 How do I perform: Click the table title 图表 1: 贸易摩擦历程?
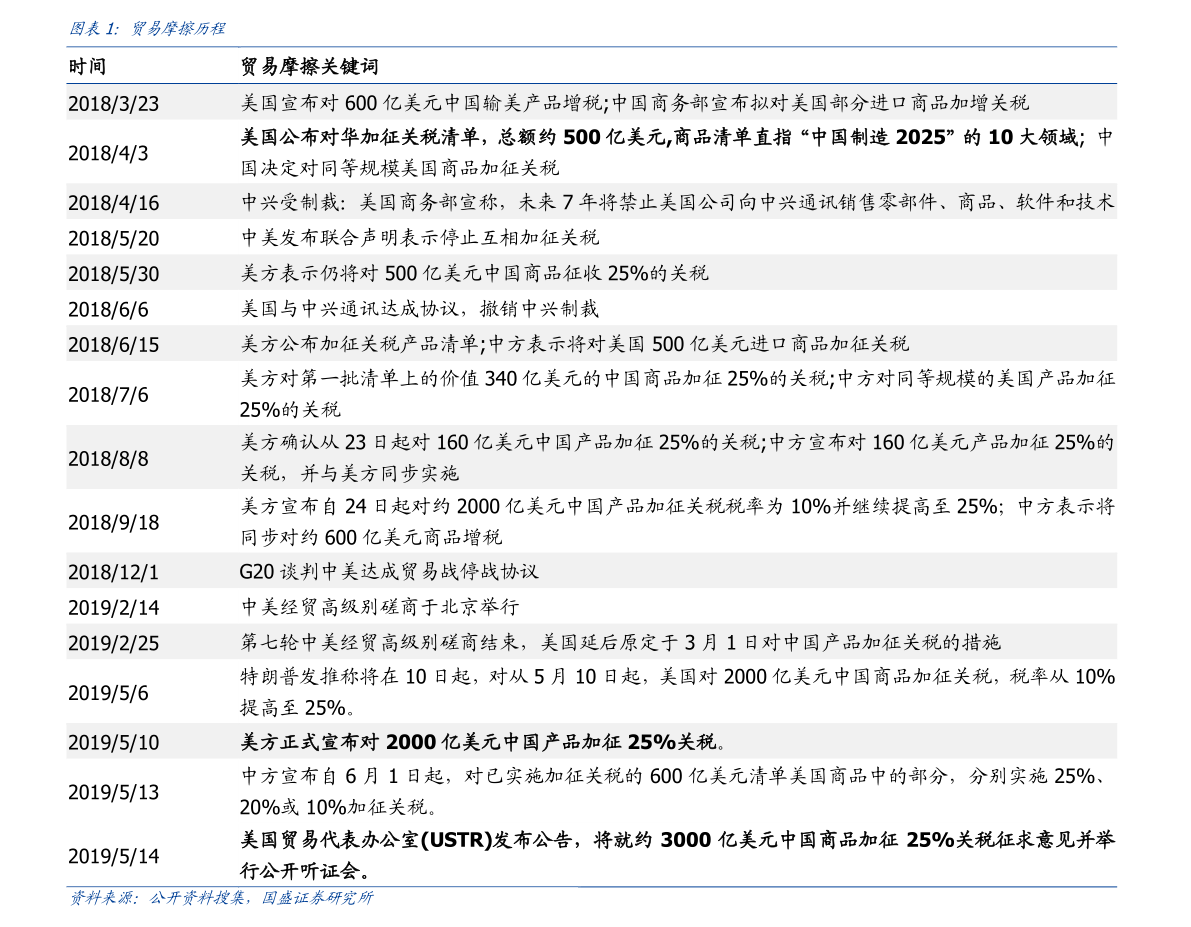[x=147, y=29]
